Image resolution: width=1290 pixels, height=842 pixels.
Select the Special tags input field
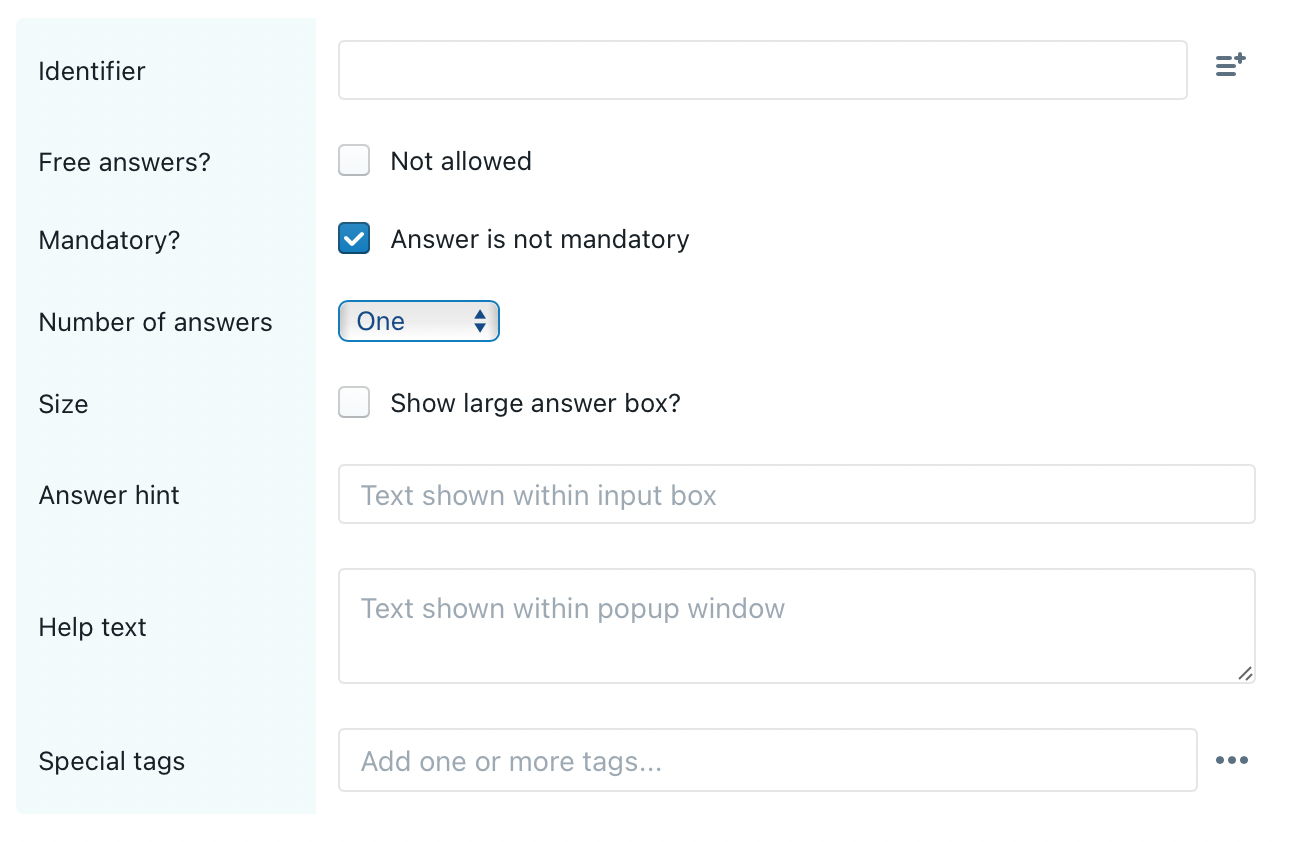767,761
